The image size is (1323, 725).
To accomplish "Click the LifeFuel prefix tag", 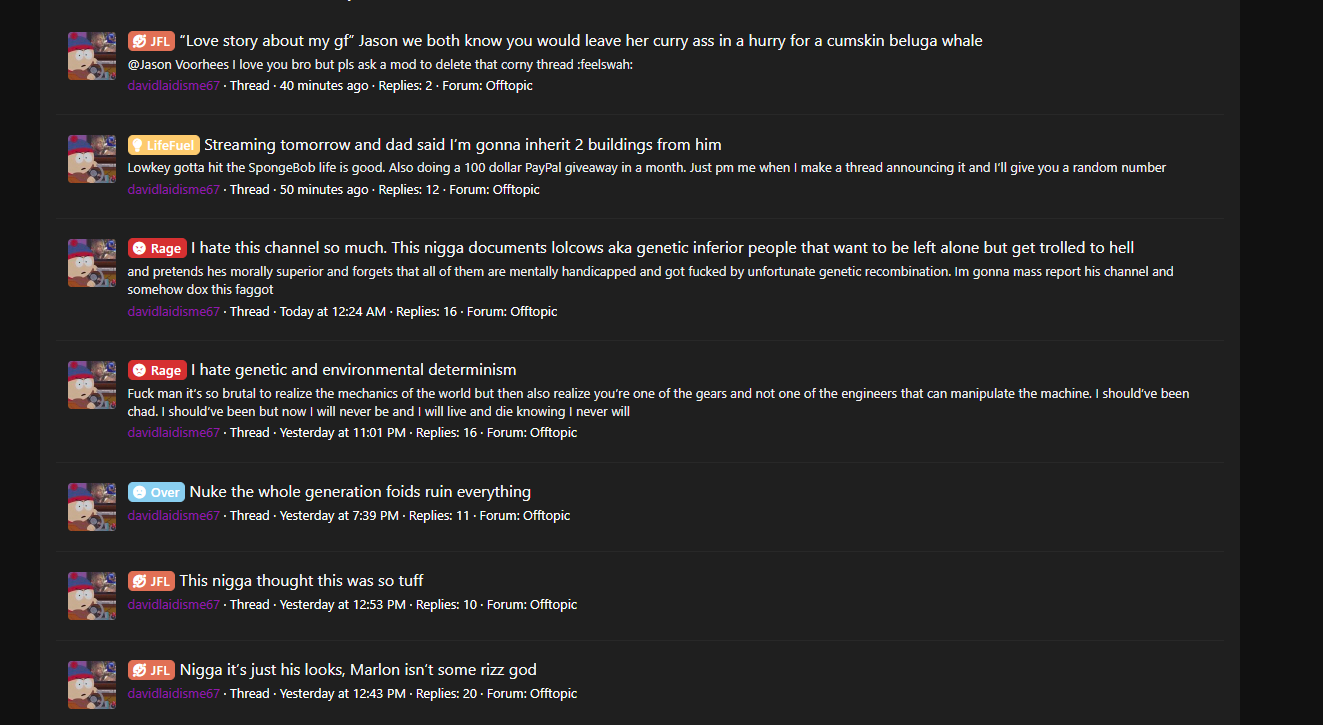I will [x=163, y=145].
